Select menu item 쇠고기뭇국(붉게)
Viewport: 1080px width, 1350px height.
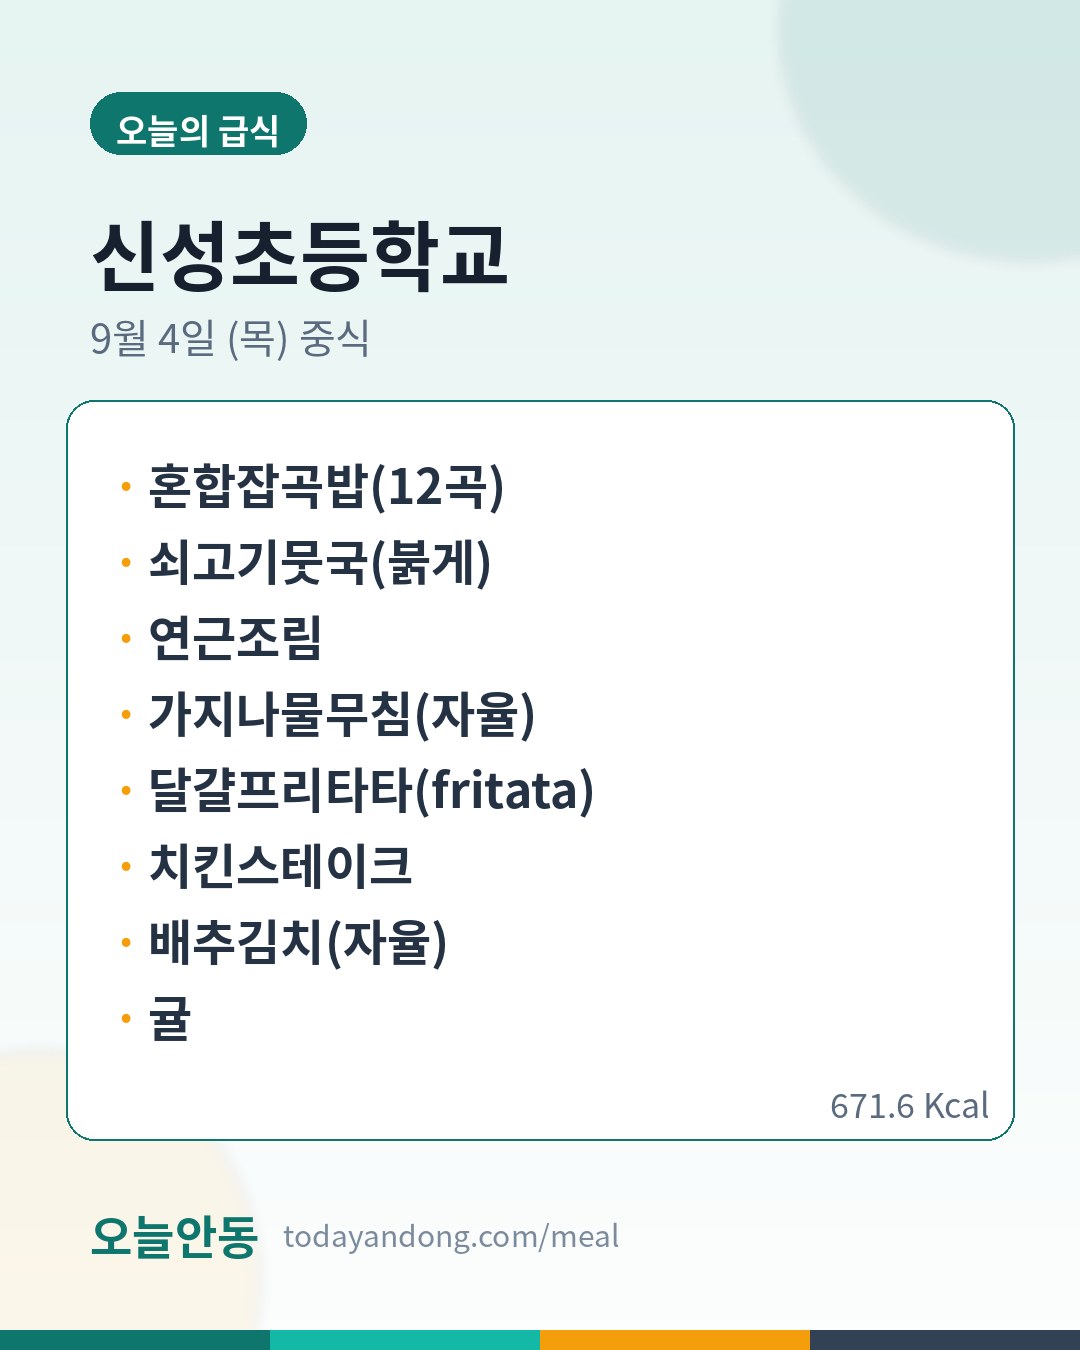[320, 563]
